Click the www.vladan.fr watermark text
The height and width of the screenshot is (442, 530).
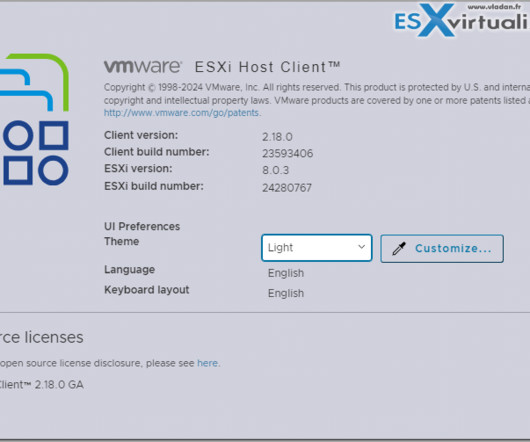tap(494, 7)
